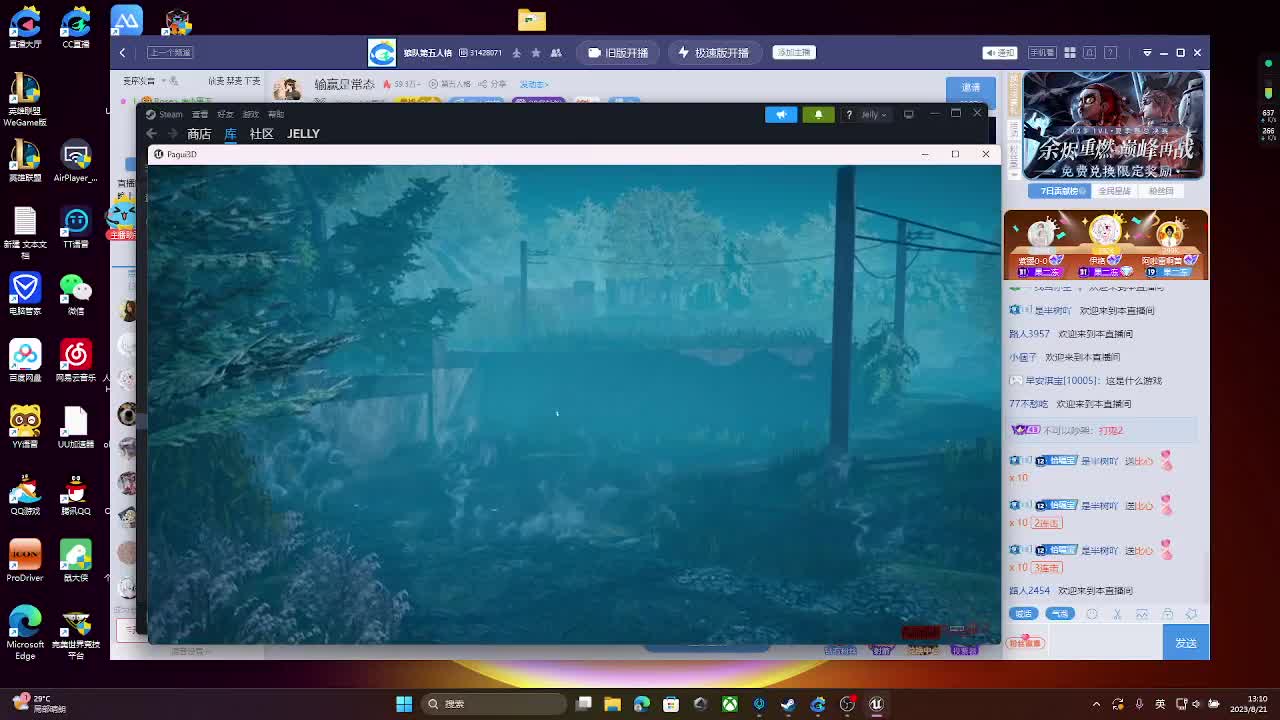Screen dimensions: 1280x720
Task: Open File Explorer from the taskbar
Action: [613, 704]
